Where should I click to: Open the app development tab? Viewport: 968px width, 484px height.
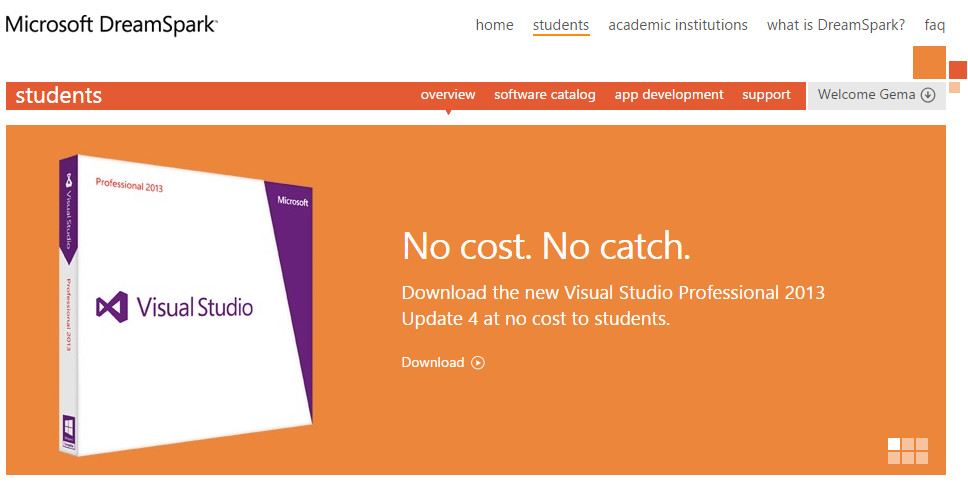click(x=669, y=95)
